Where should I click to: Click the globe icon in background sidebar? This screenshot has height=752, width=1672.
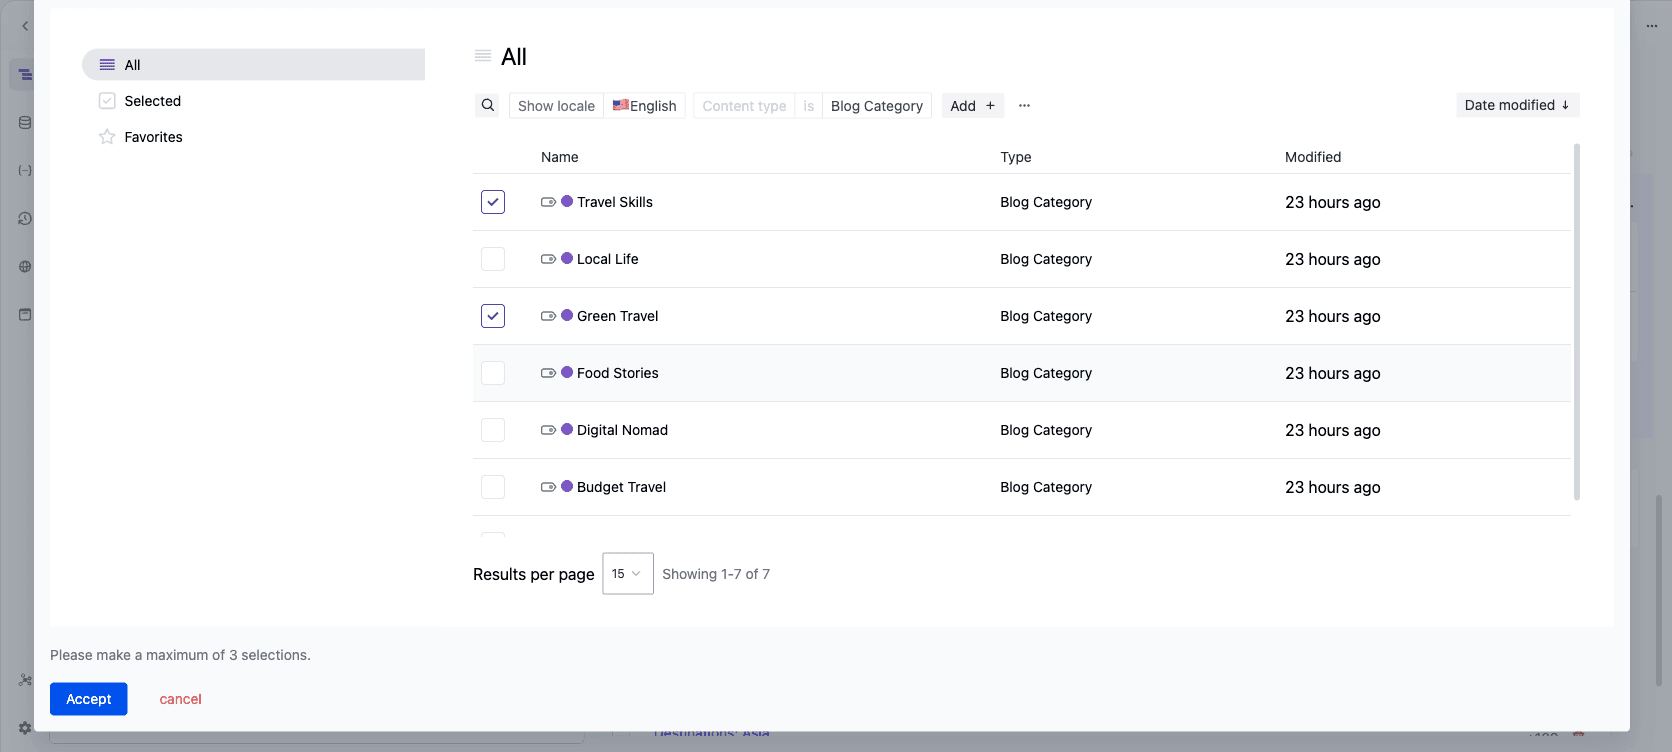pos(25,266)
